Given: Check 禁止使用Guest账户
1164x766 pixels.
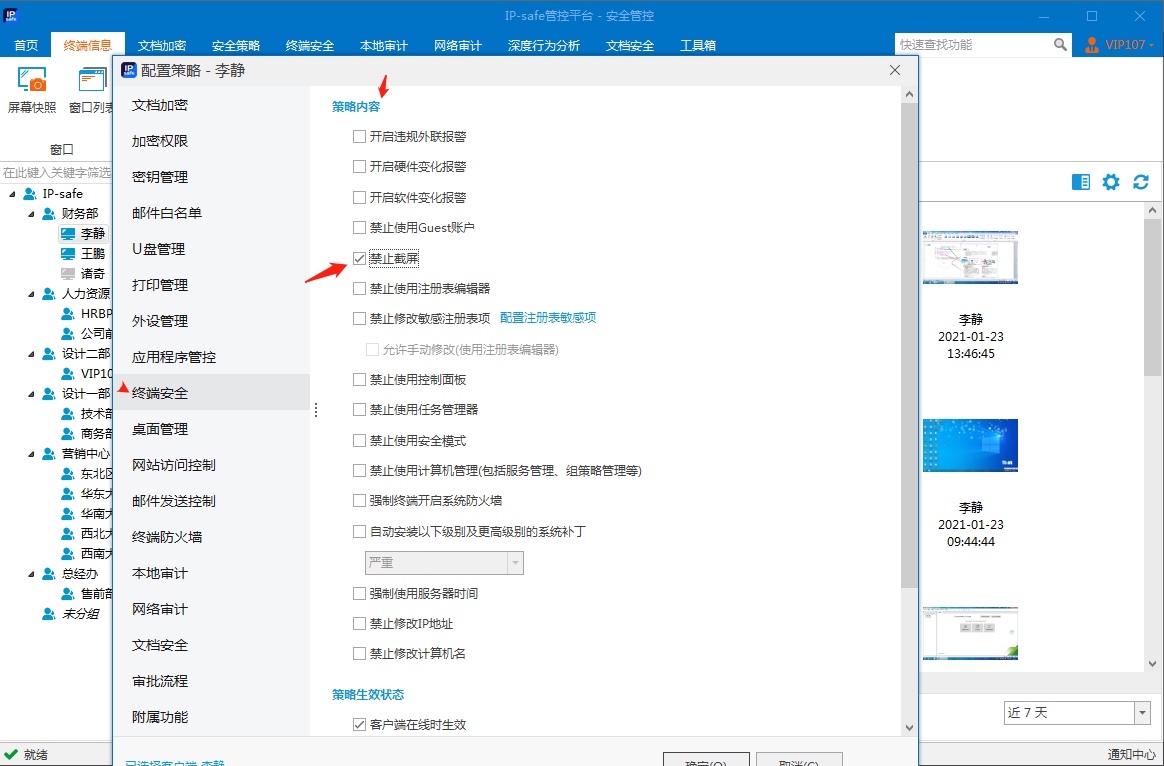Looking at the screenshot, I should click(x=359, y=227).
